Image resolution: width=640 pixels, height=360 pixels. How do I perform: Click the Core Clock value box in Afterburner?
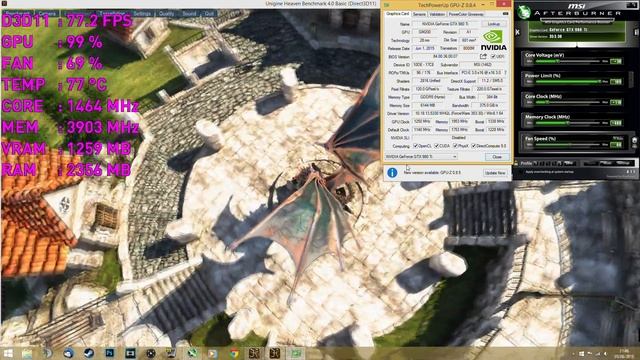[616, 102]
